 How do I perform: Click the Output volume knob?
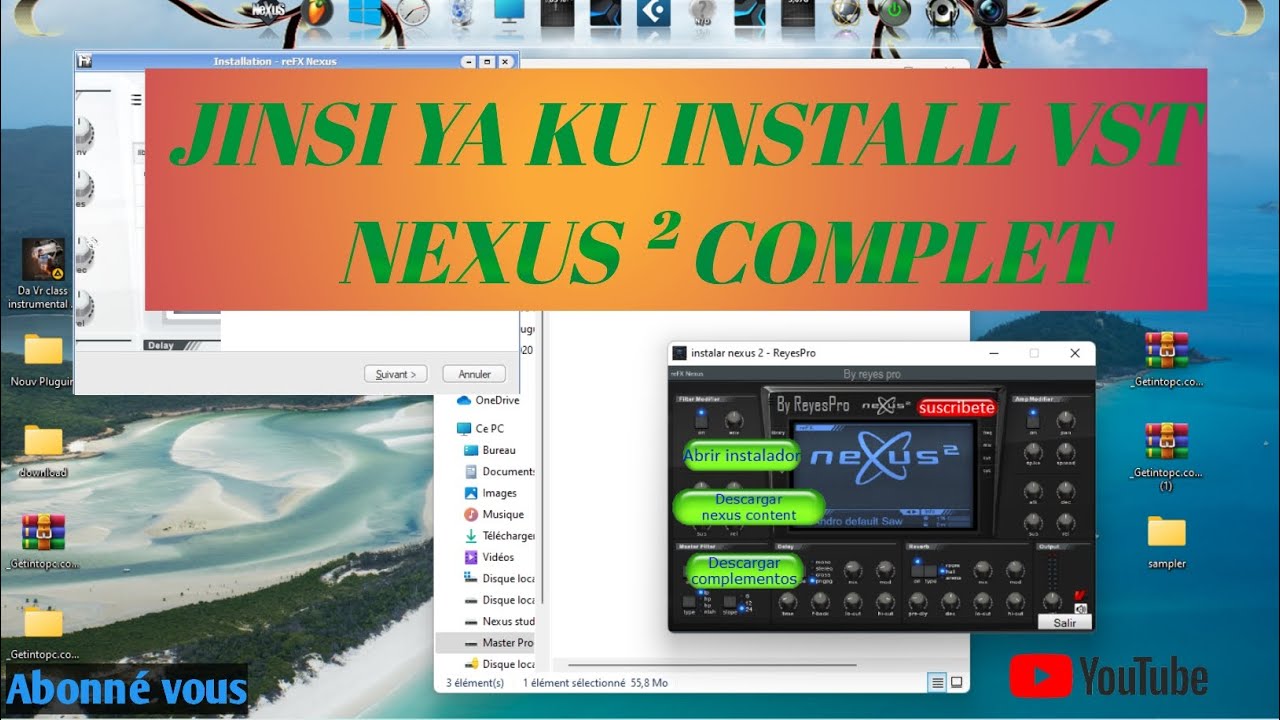click(1051, 600)
